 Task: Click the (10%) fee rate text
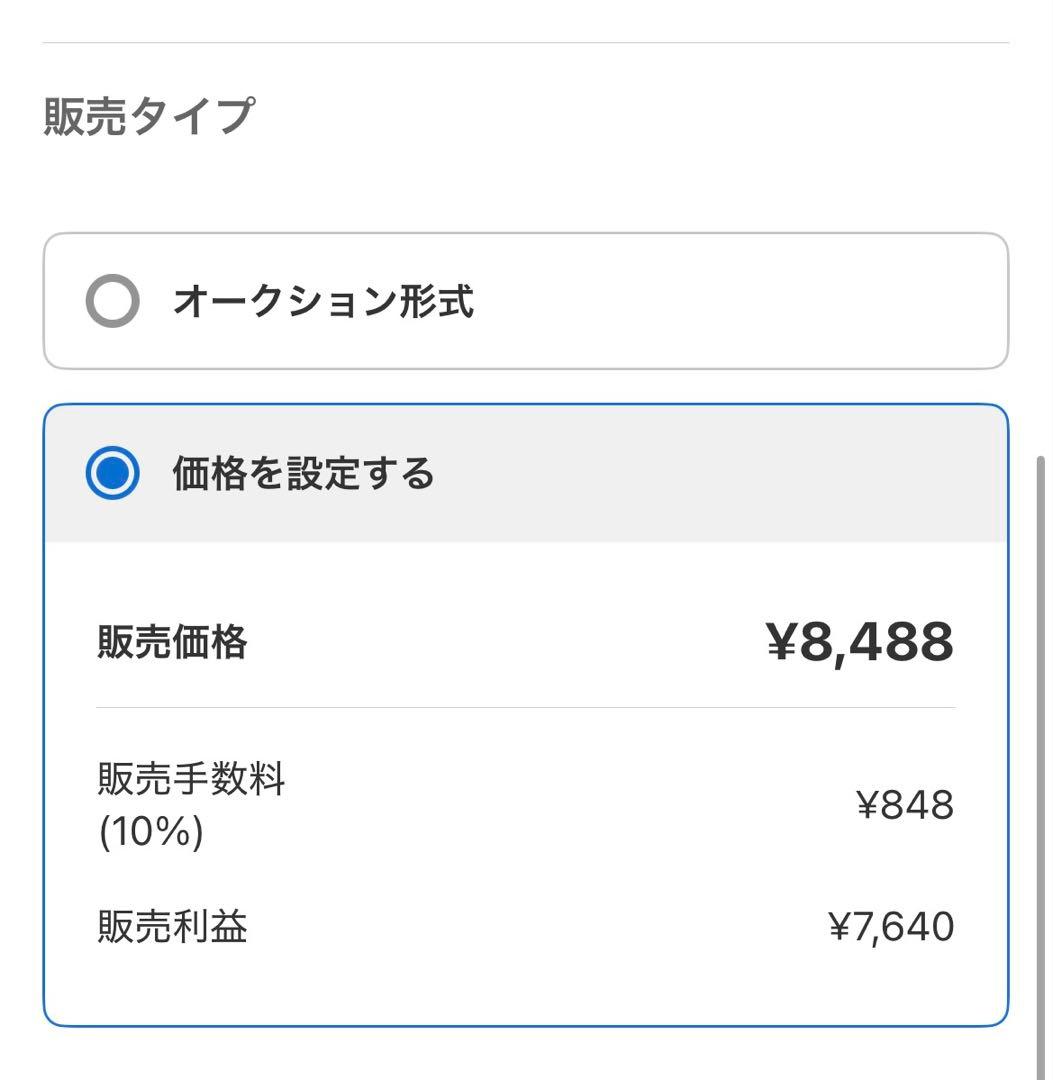coord(150,832)
